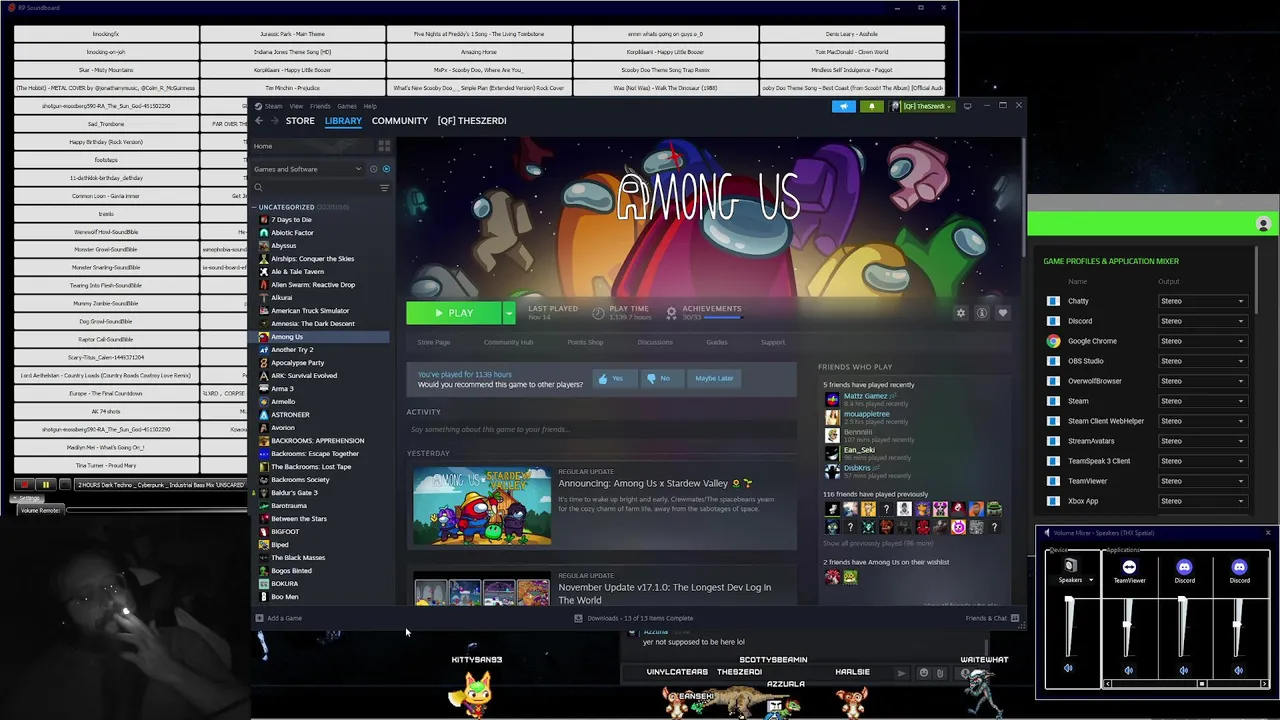Mute TeamViewer in Volume Mixer
Screen dimensions: 1280x720
tap(1129, 670)
